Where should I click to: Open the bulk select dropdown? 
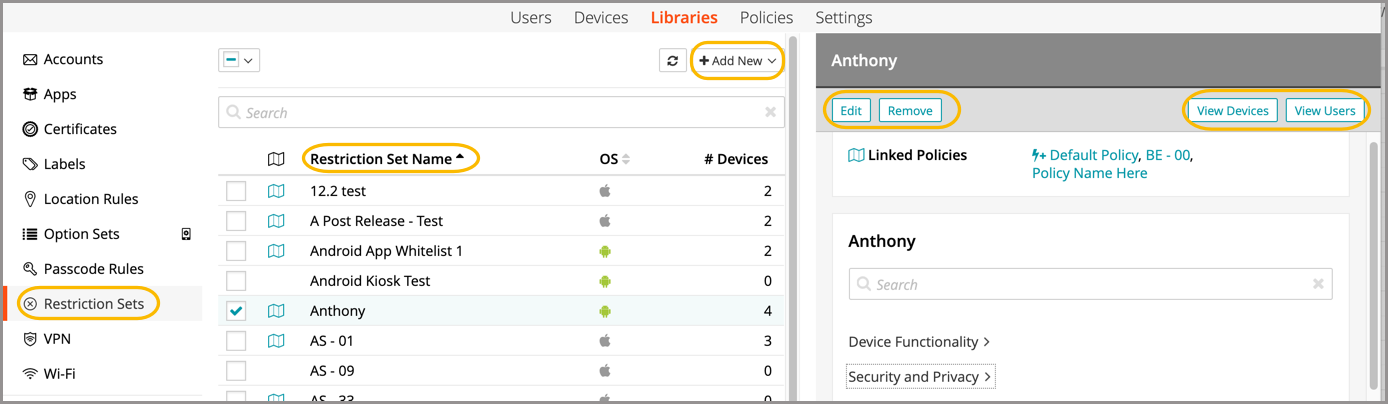pyautogui.click(x=239, y=60)
